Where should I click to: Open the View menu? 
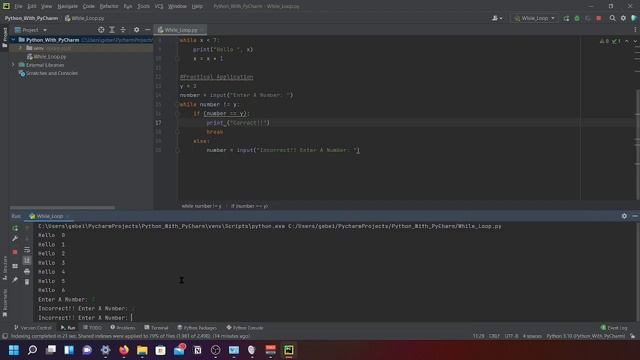point(47,7)
